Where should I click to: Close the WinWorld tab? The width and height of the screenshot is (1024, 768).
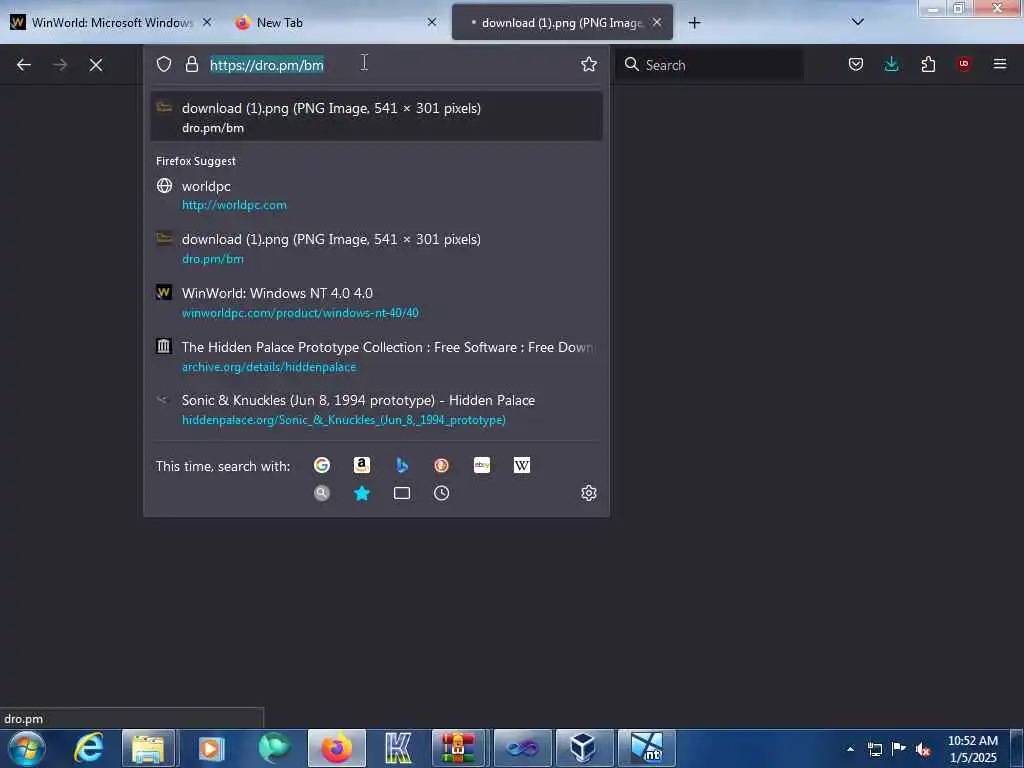click(x=207, y=22)
